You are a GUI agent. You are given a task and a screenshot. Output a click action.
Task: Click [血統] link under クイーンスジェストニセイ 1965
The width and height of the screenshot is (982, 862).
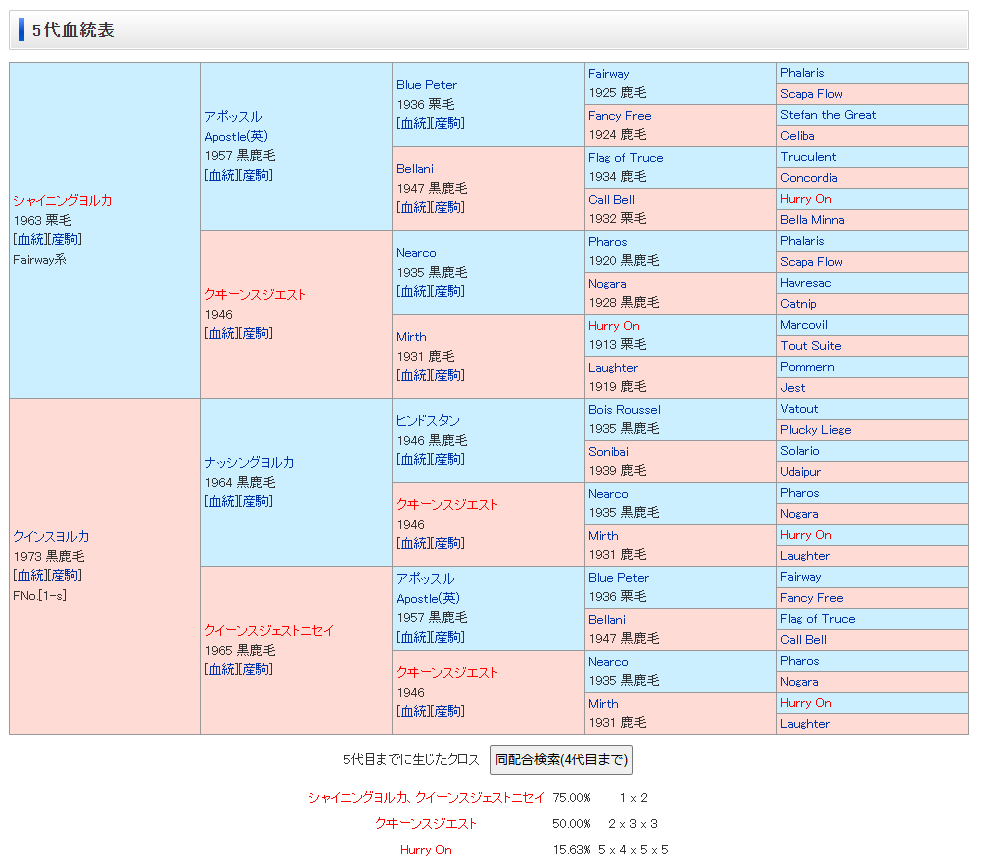pos(222,669)
